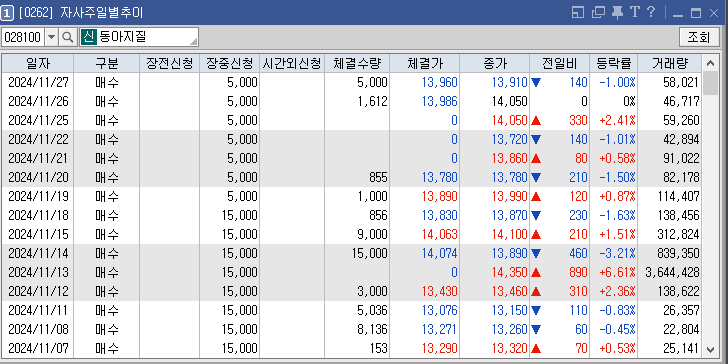Click the 839,350 volume cell
This screenshot has width=728, height=364.
pos(670,254)
